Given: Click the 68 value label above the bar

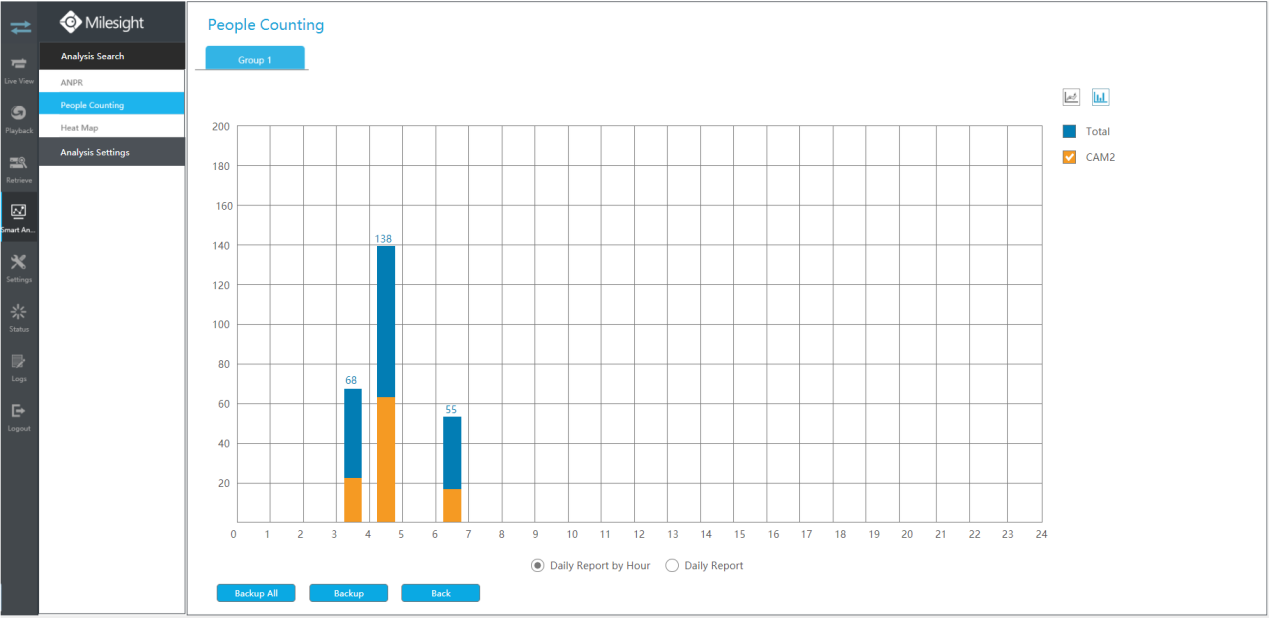Looking at the screenshot, I should (351, 380).
